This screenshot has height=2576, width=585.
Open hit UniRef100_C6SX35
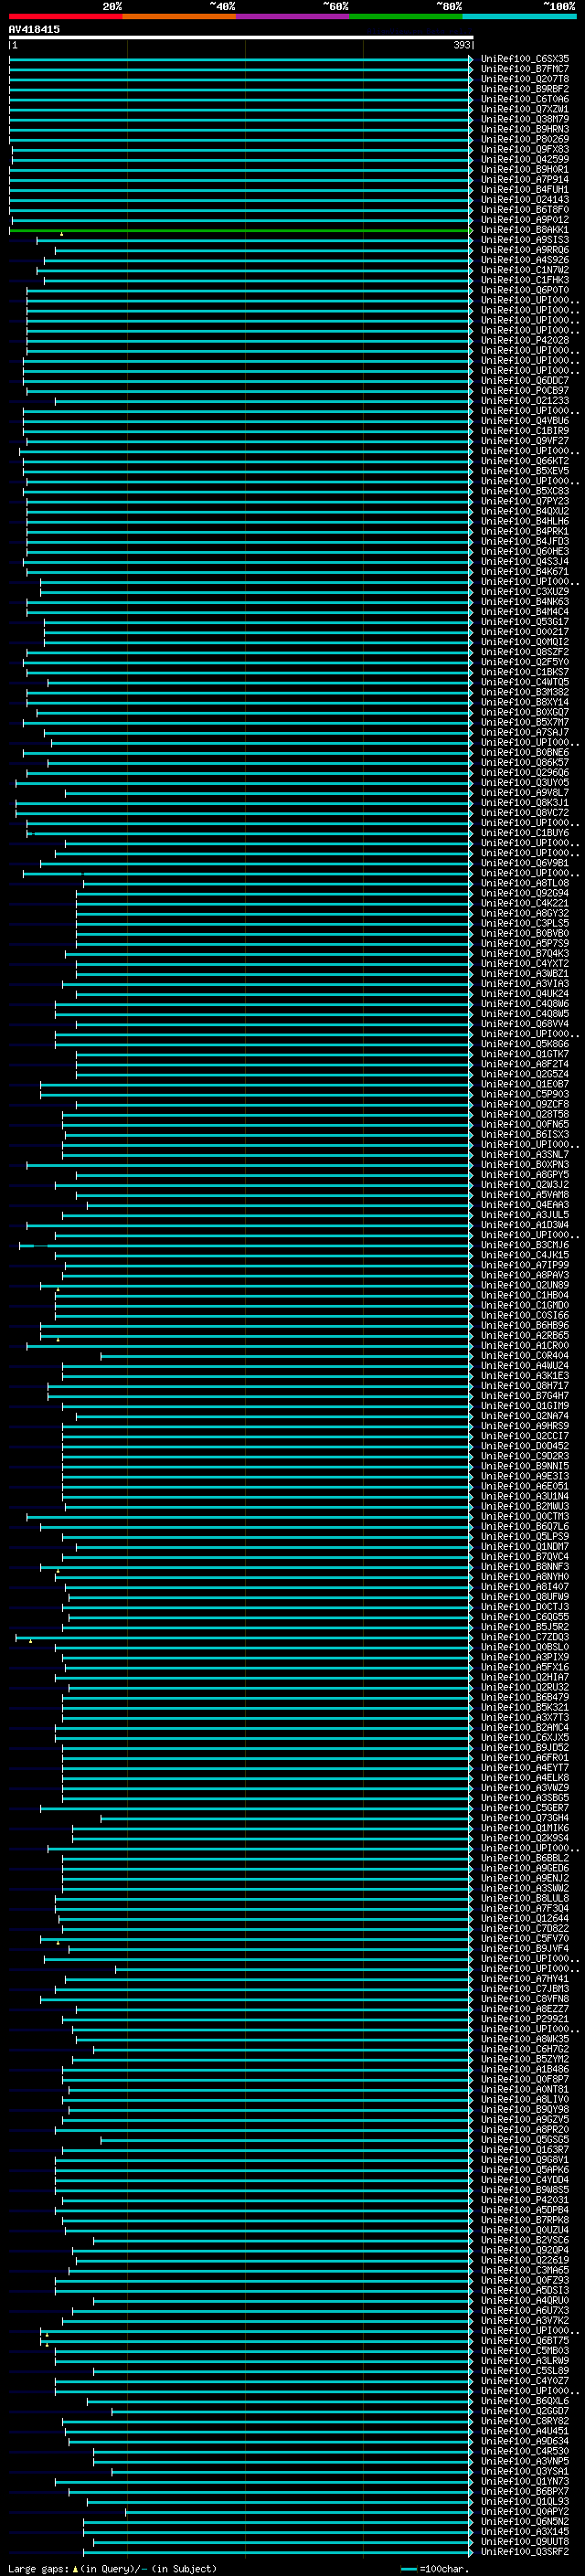pos(525,59)
